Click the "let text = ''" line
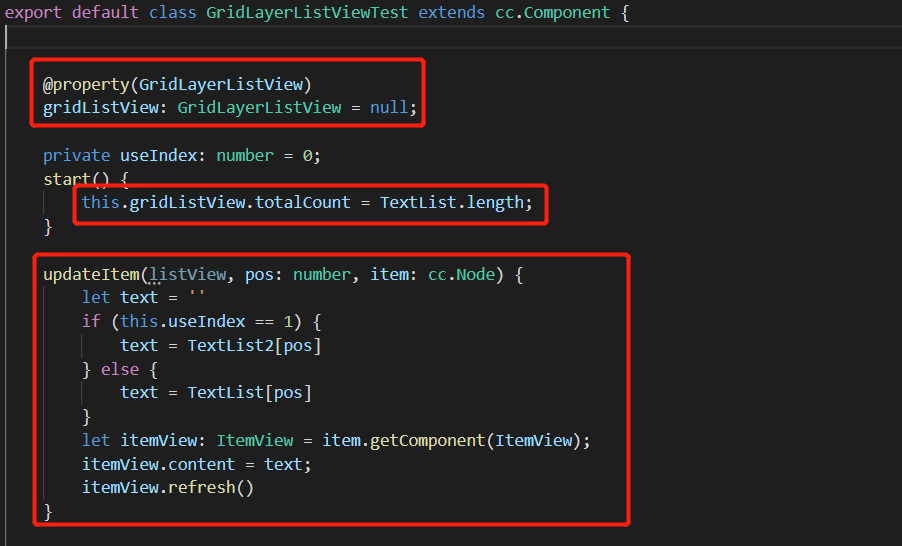 pyautogui.click(x=143, y=297)
